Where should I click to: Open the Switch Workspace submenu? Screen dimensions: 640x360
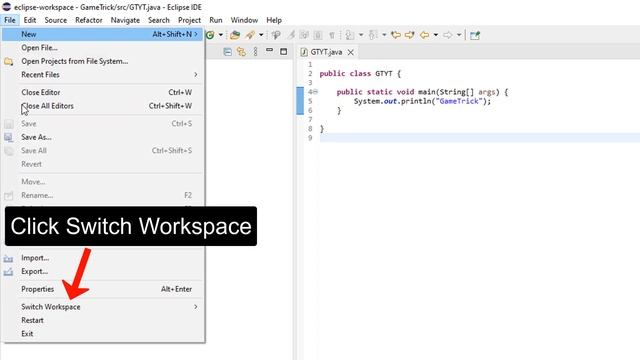[x=102, y=307]
